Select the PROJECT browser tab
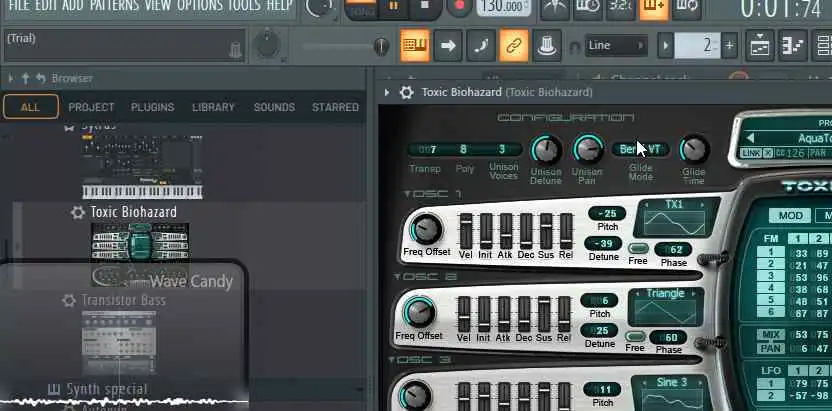 coord(91,107)
